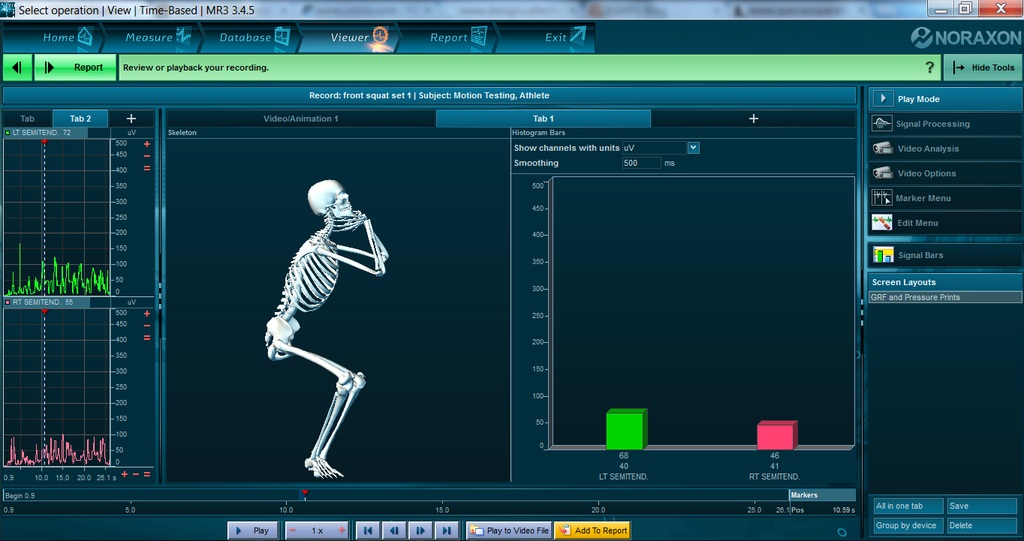
Task: Toggle LT SEMITEND channel green checkbox
Action: tap(8, 133)
